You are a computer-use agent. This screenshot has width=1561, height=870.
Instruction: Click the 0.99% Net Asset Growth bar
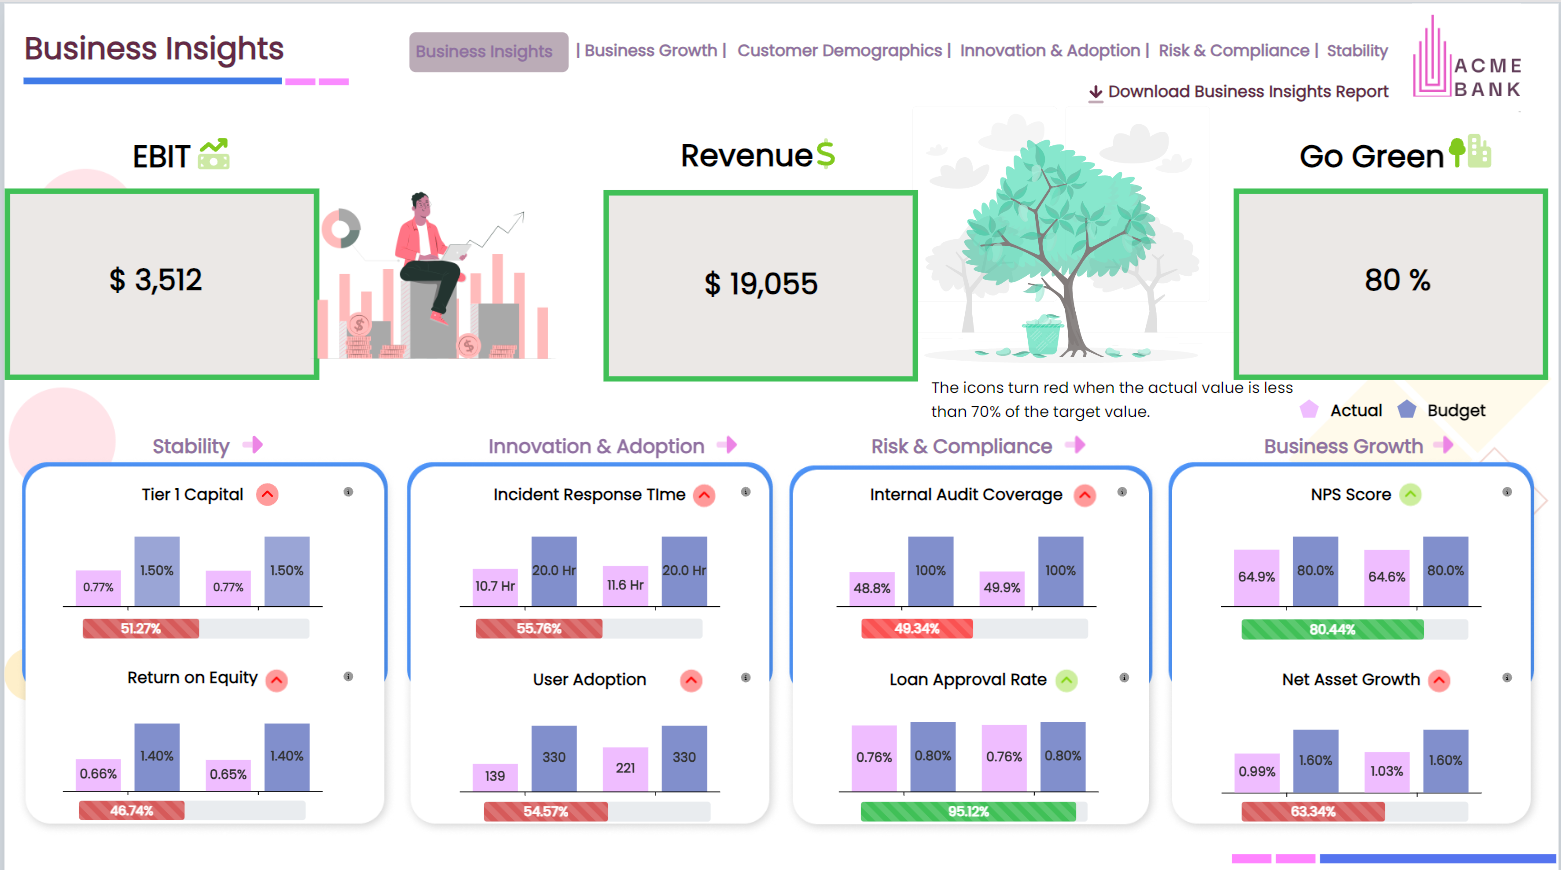tap(1257, 772)
